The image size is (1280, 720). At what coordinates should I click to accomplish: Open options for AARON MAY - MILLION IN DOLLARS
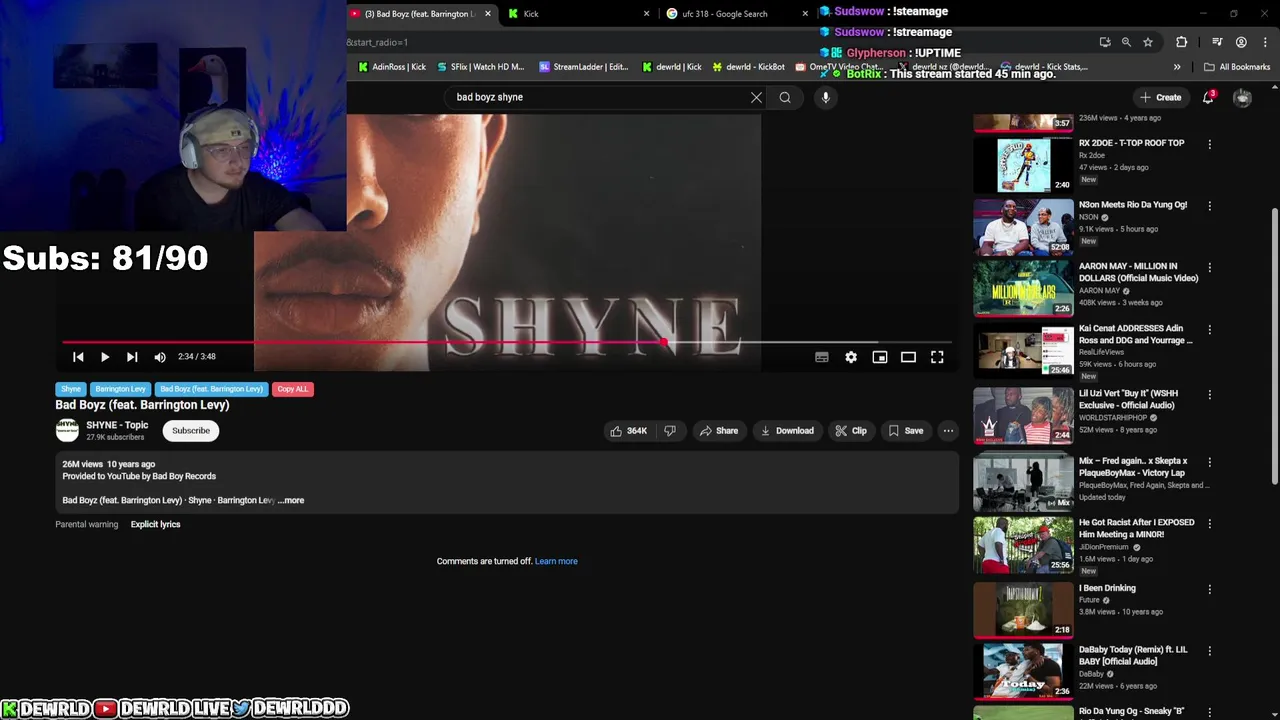pos(1210,268)
